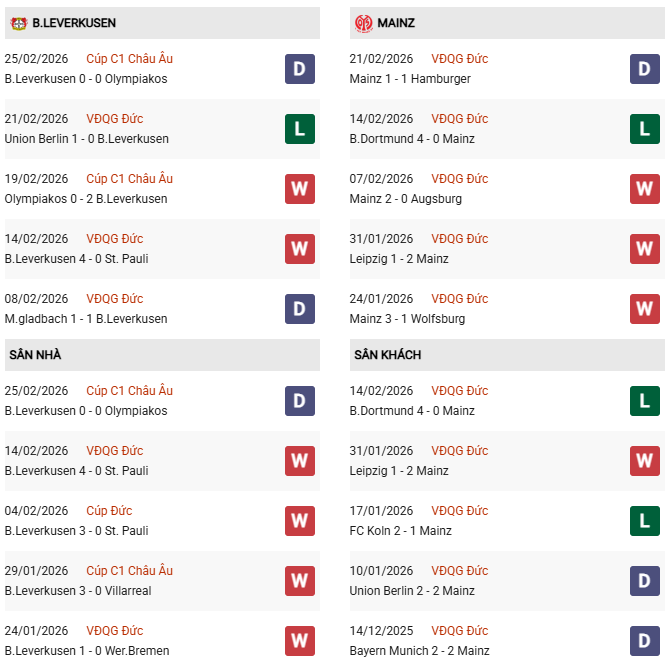The image size is (670, 667).
Task: Click win badge for Mainz 2-0 Augsburg
Action: [645, 189]
